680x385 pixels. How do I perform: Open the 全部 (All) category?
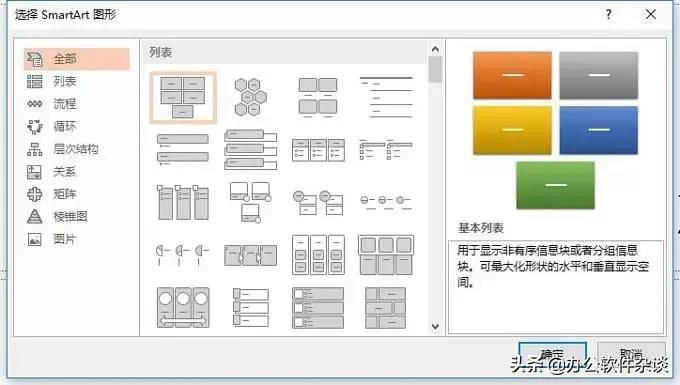click(76, 59)
